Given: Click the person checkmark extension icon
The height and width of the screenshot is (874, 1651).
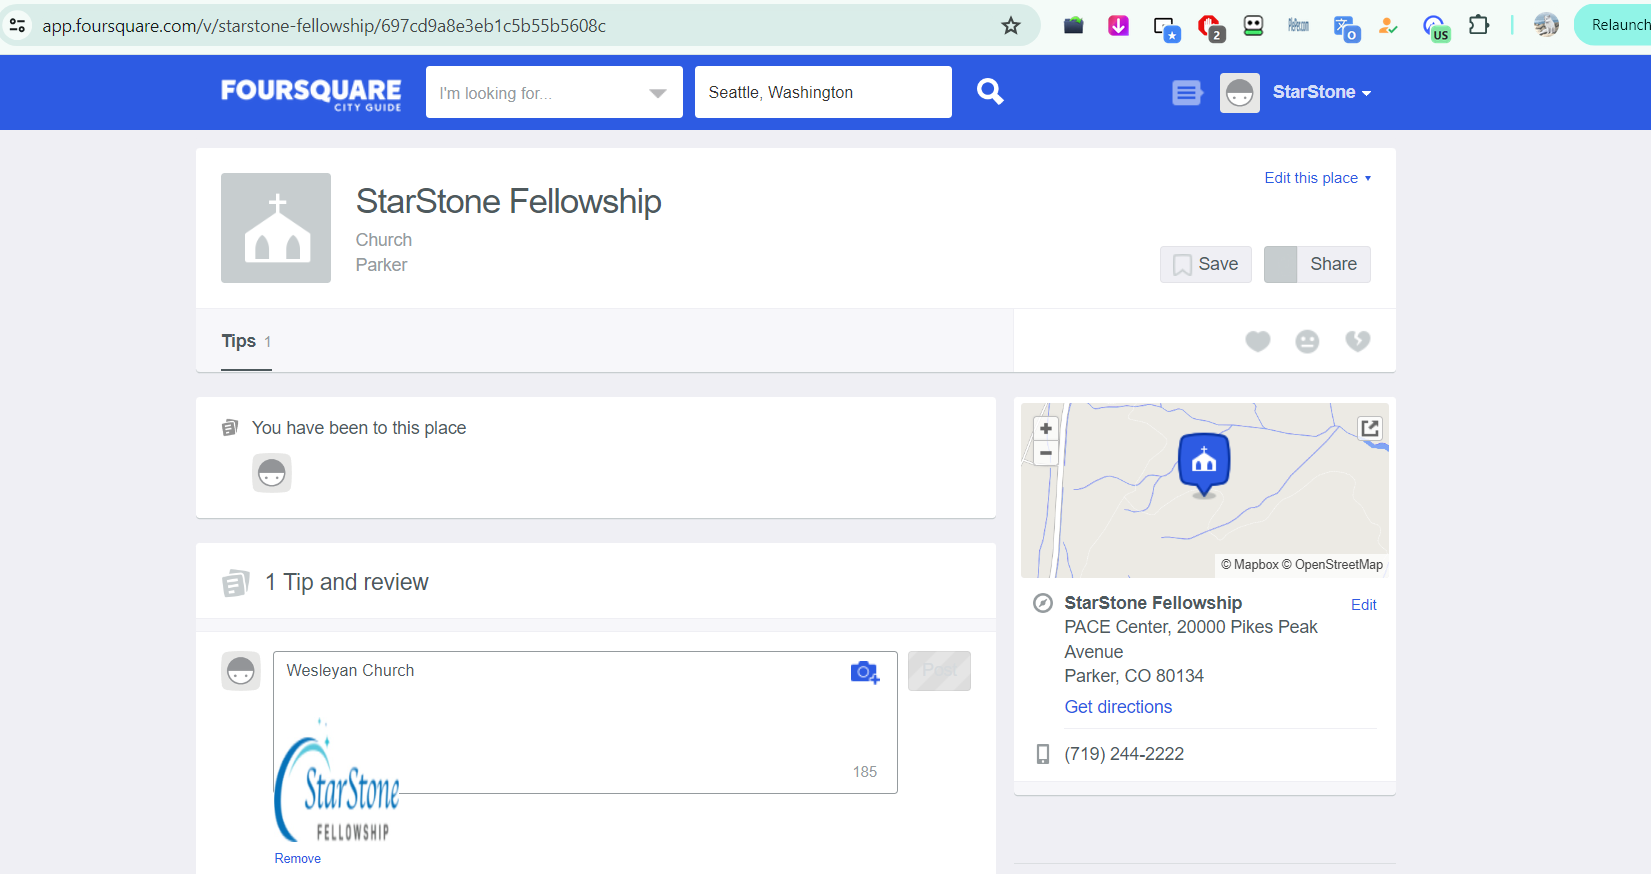Looking at the screenshot, I should click(1388, 25).
